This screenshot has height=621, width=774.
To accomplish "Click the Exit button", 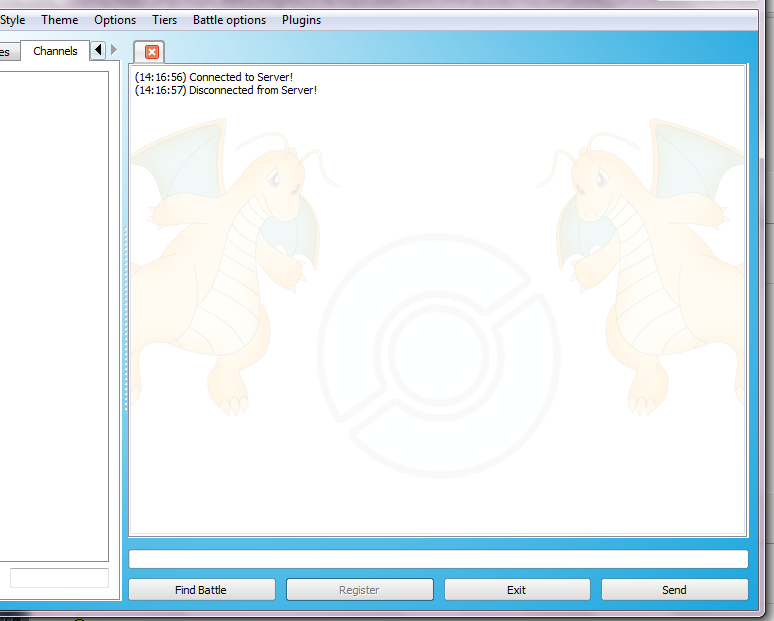I will pos(517,590).
